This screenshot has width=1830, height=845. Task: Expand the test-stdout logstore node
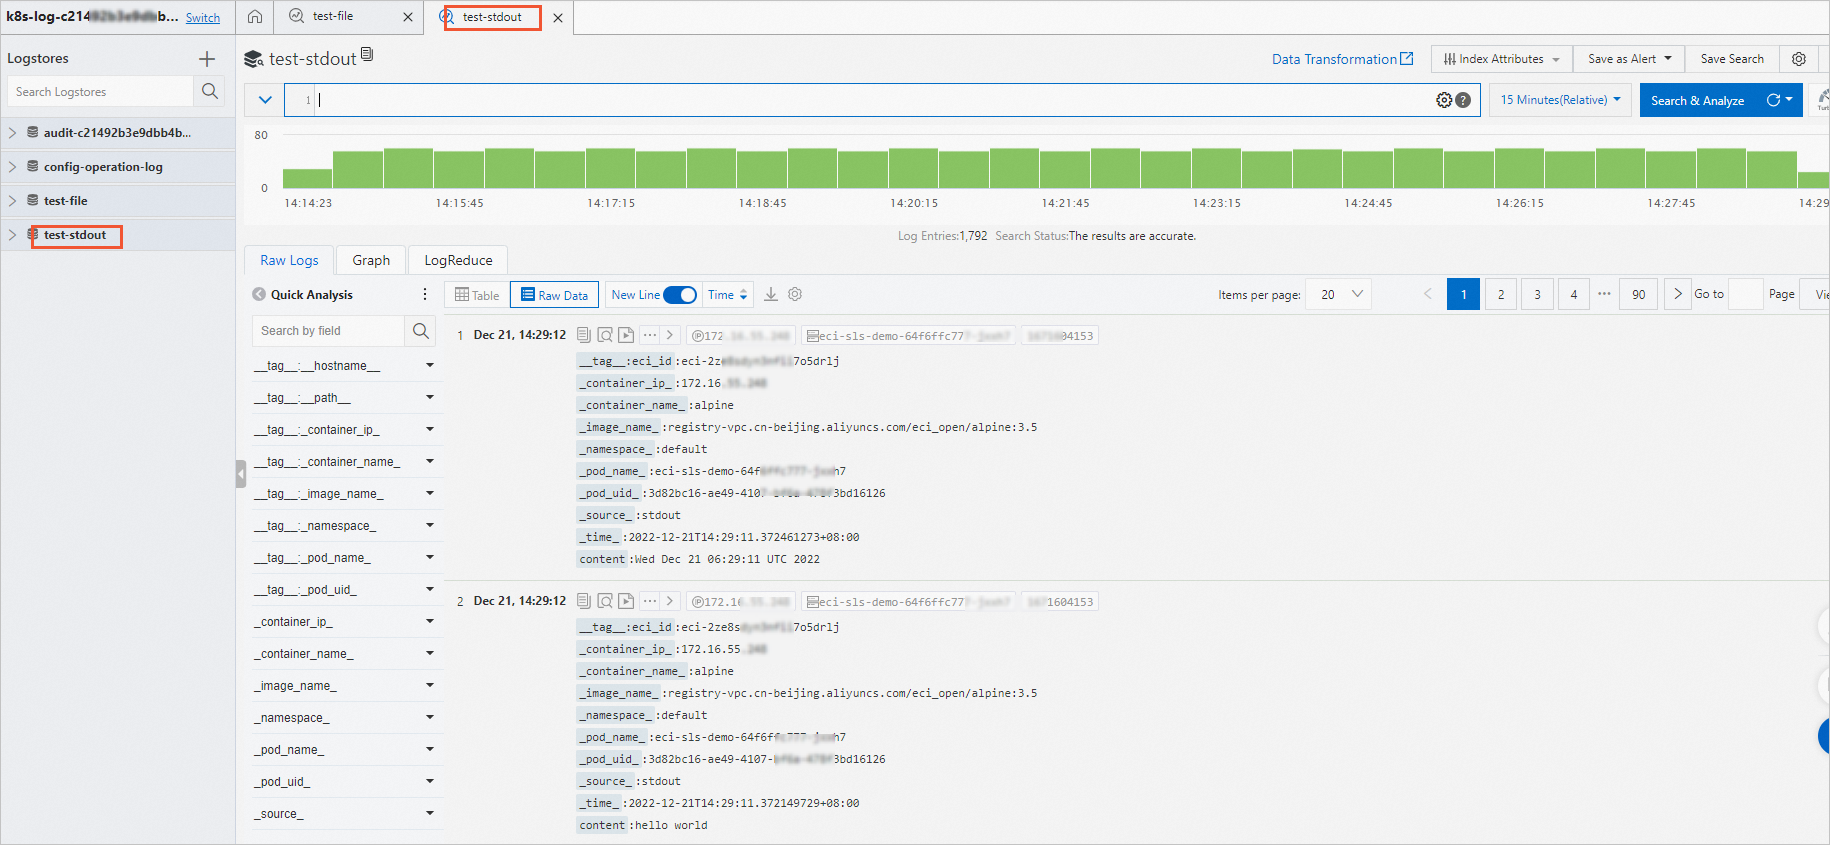(x=13, y=235)
